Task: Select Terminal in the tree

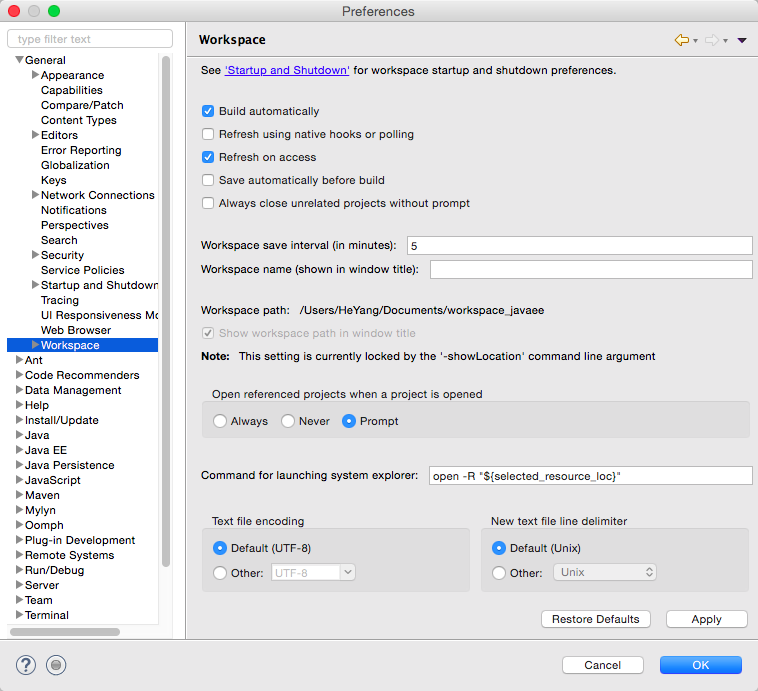Action: (47, 615)
